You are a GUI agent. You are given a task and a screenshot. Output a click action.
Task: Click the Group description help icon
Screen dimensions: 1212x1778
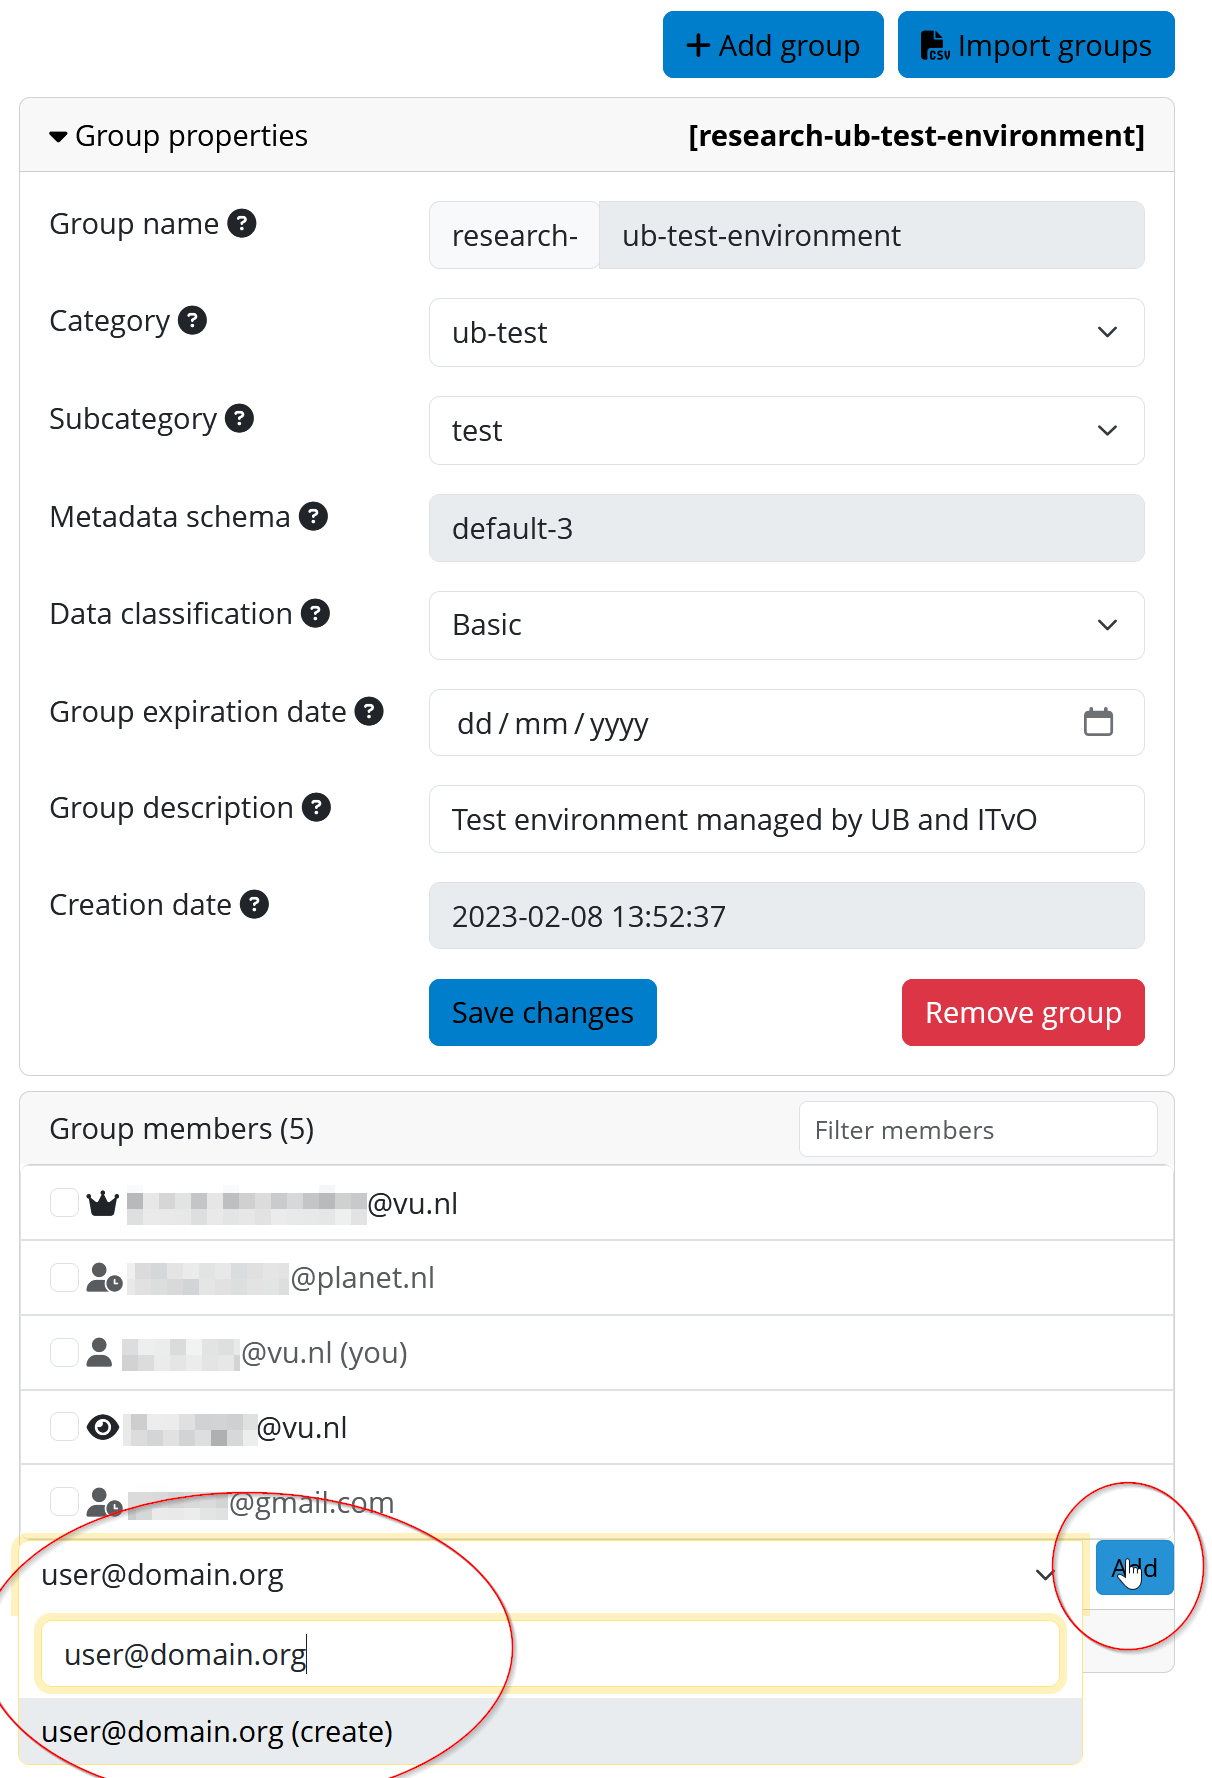click(x=317, y=807)
